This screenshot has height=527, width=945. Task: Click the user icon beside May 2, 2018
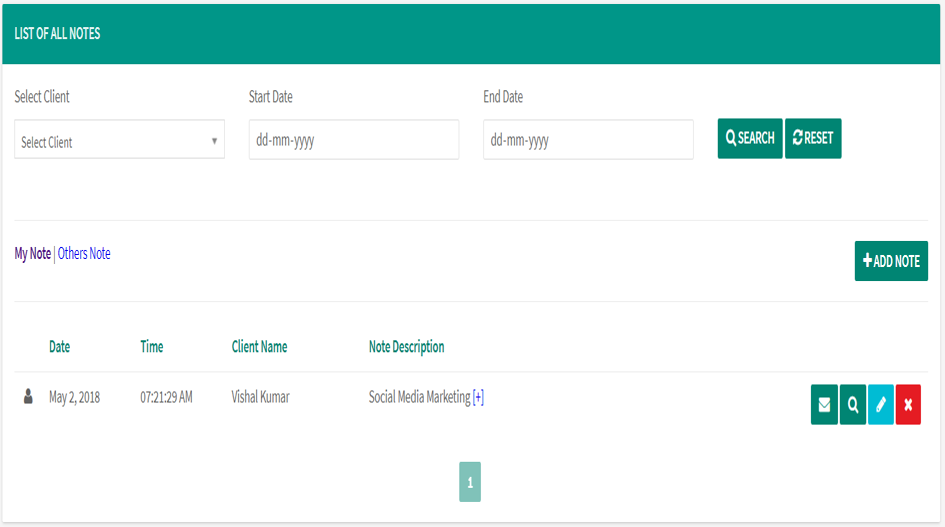pos(28,396)
